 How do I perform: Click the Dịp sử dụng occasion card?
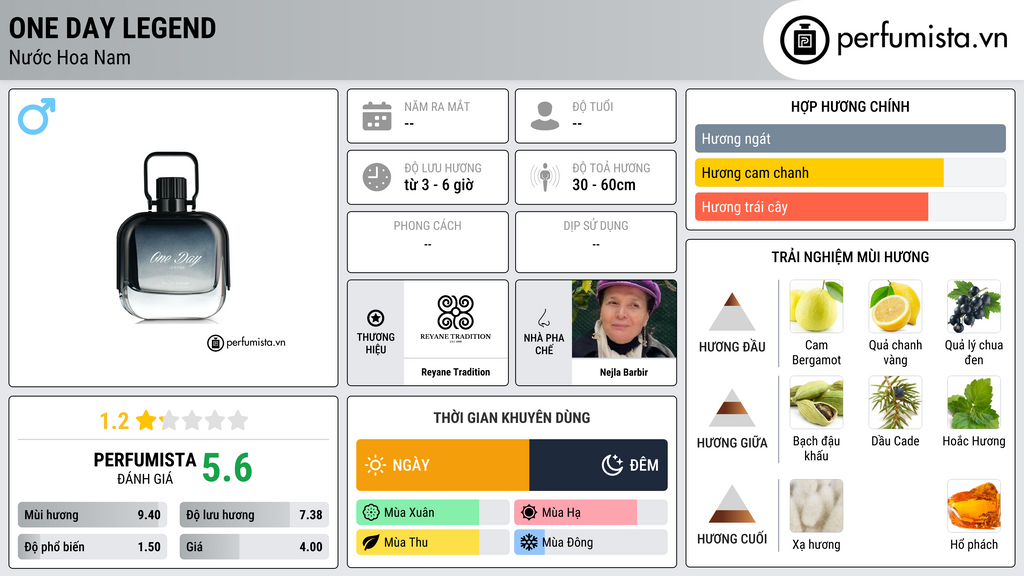596,242
